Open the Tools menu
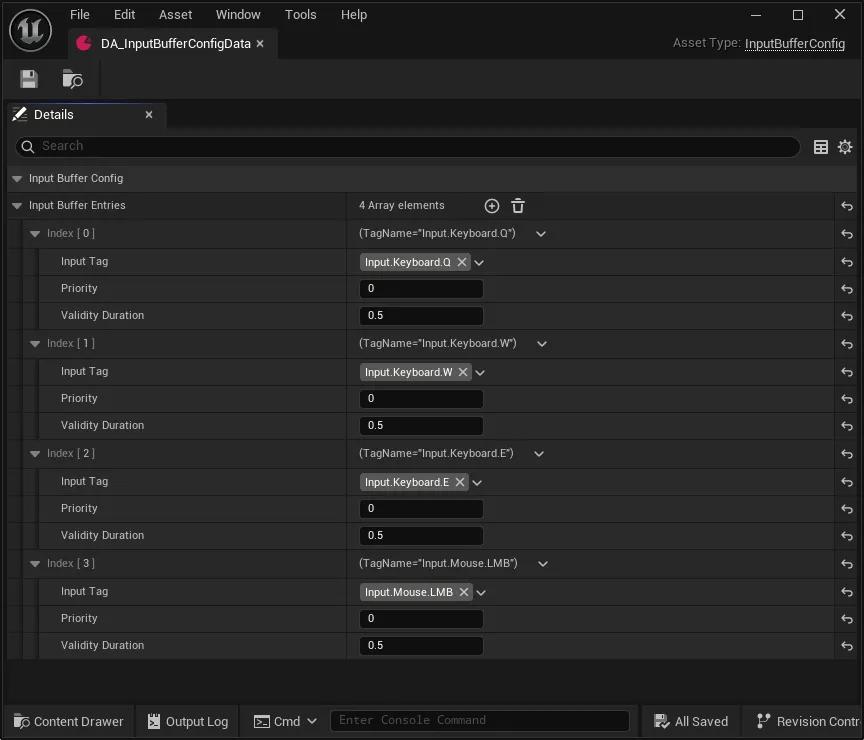The image size is (864, 740). coord(301,15)
